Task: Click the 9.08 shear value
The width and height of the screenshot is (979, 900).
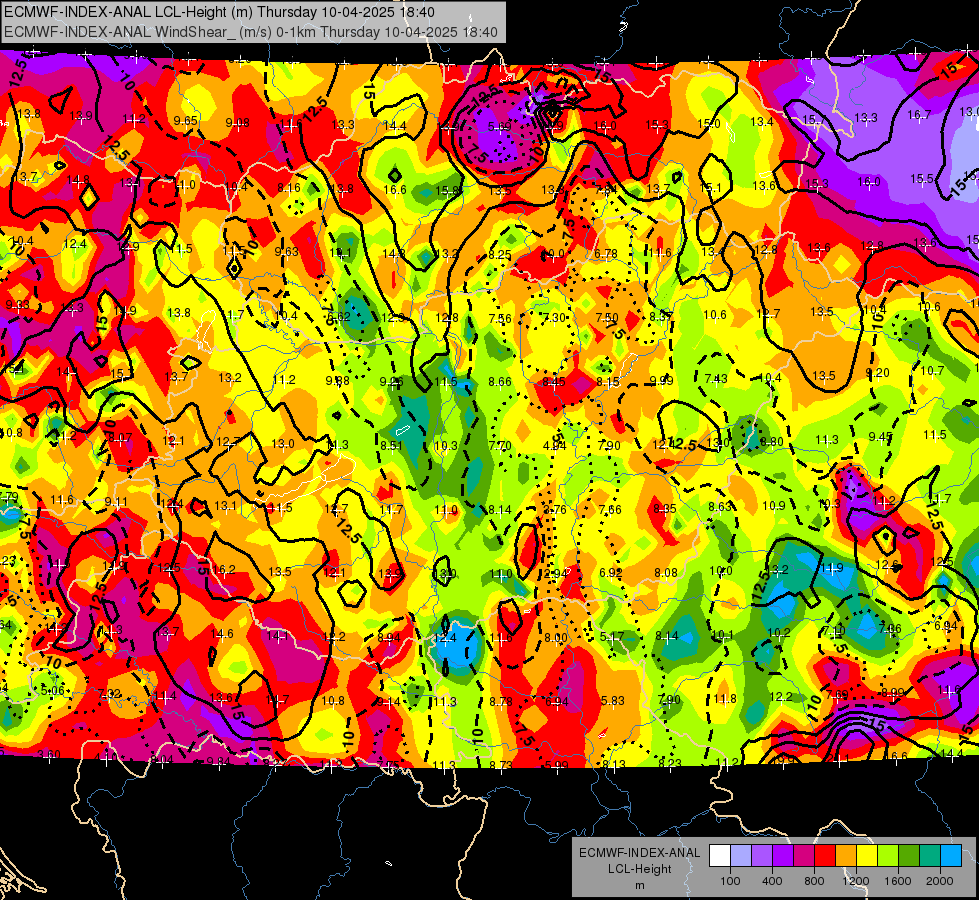Action: point(237,122)
